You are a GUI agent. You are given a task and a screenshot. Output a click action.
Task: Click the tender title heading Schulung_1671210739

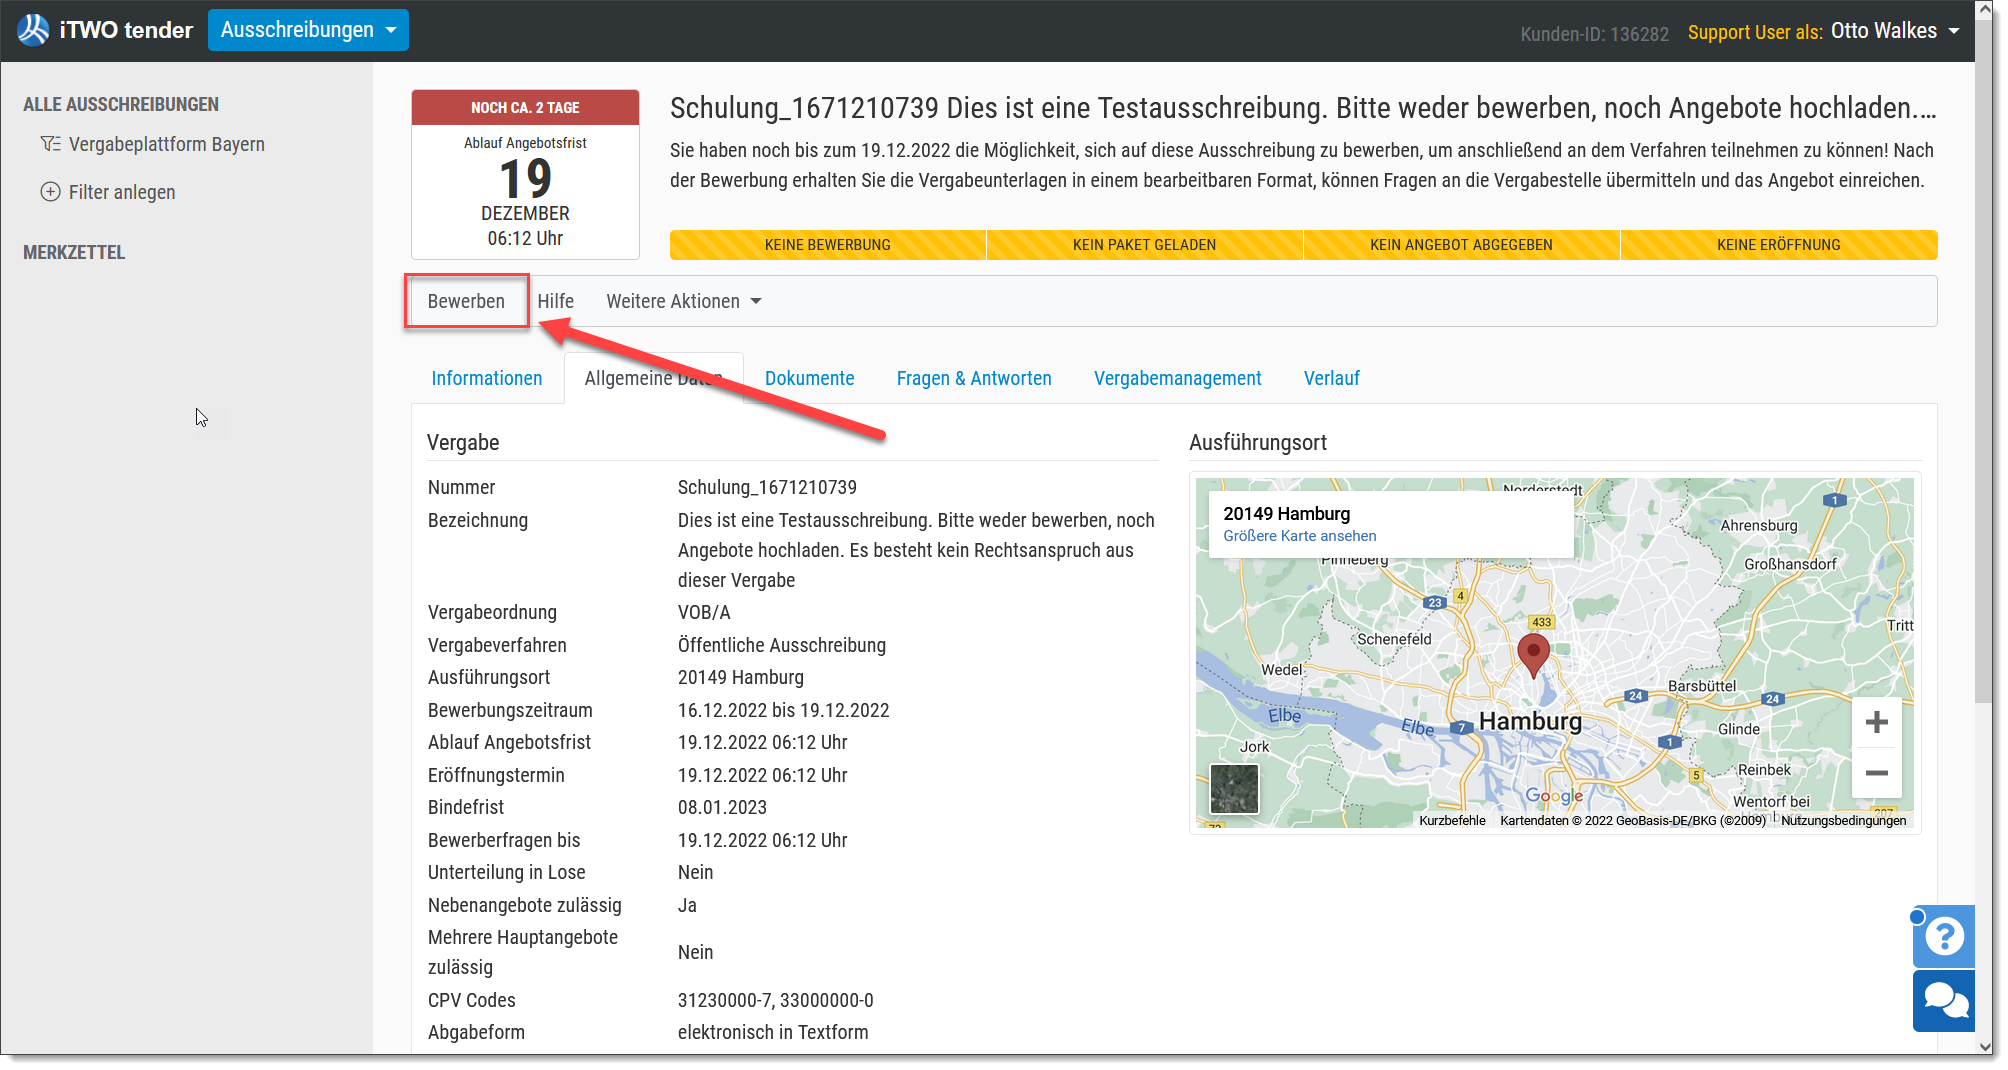pyautogui.click(x=1303, y=108)
